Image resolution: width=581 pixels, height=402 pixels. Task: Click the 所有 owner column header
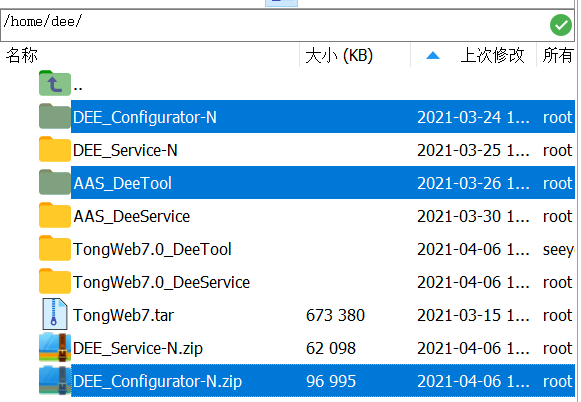tap(558, 56)
